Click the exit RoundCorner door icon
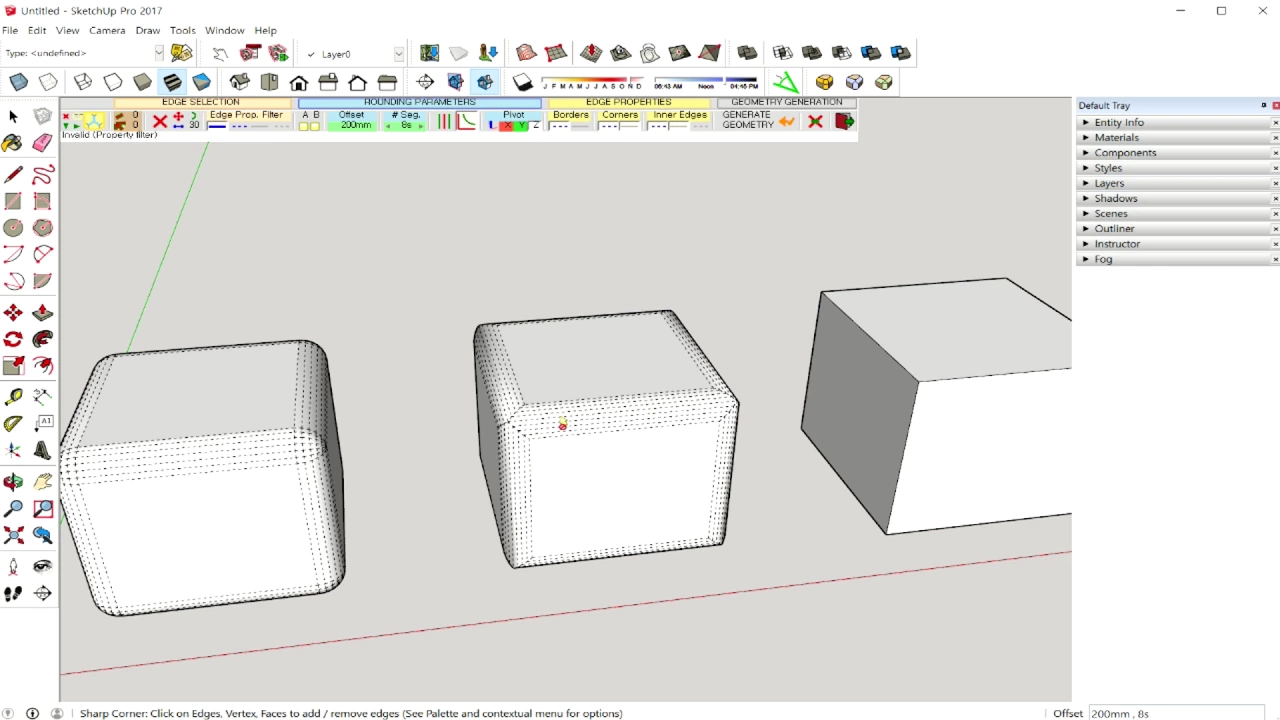This screenshot has height=720, width=1280. coord(844,121)
